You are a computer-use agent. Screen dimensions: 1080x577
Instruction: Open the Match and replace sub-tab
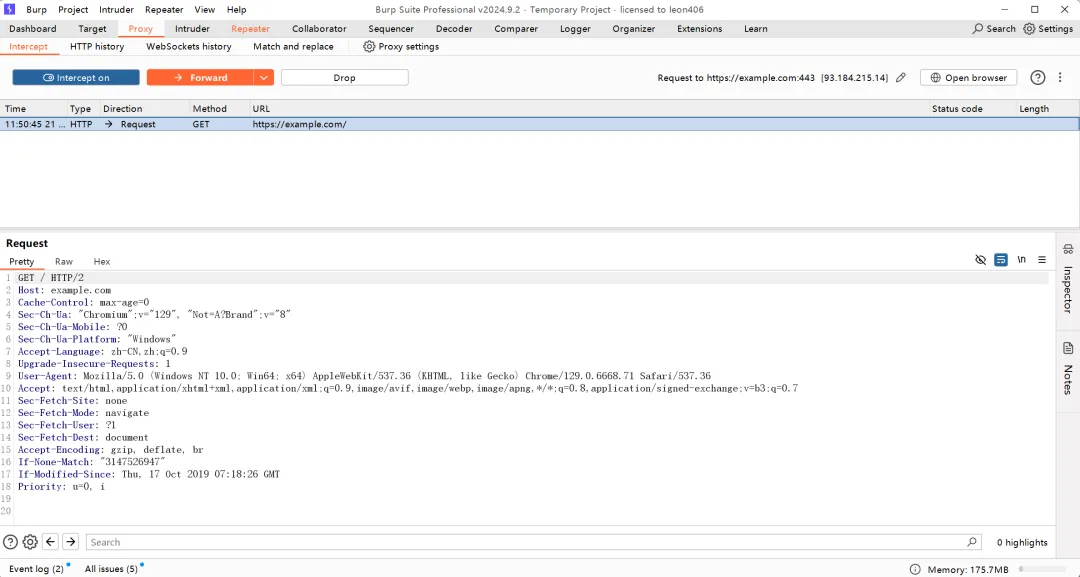[293, 47]
